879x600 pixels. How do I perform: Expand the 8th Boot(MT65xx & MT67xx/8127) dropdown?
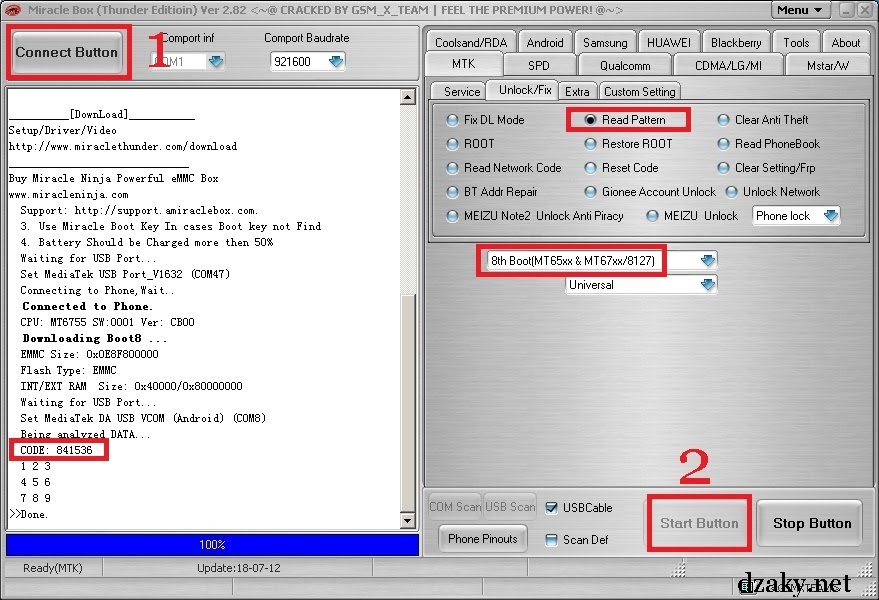tap(707, 261)
